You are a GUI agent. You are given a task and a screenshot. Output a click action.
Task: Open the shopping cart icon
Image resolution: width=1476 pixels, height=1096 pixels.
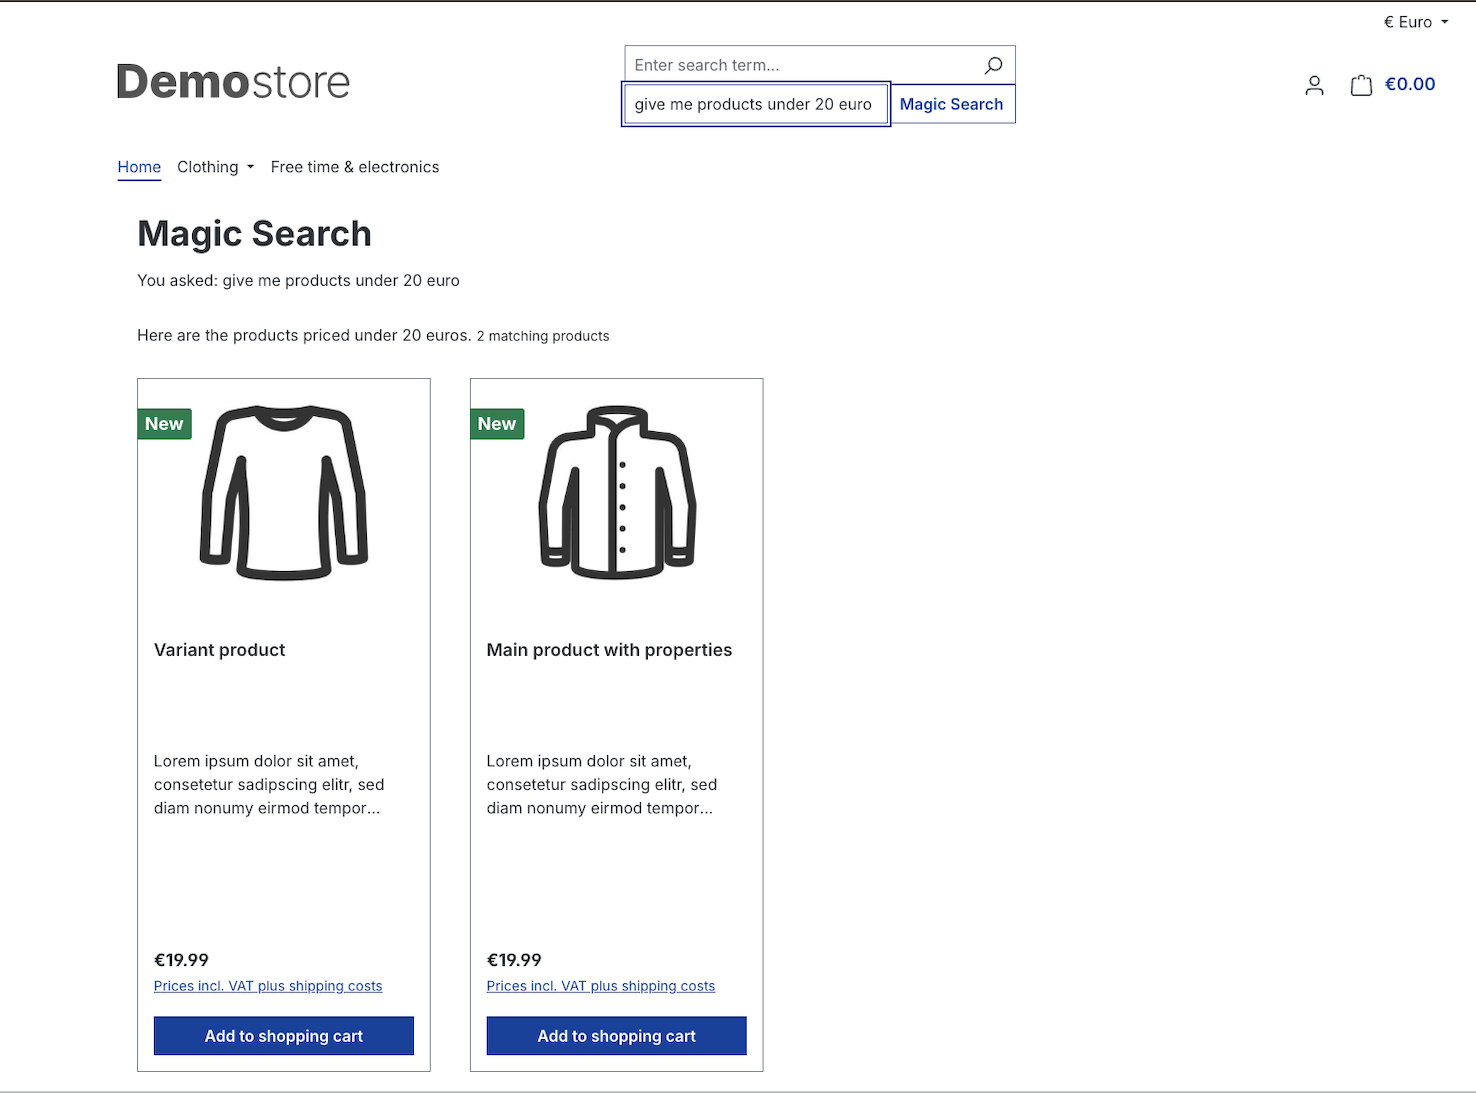(x=1361, y=85)
